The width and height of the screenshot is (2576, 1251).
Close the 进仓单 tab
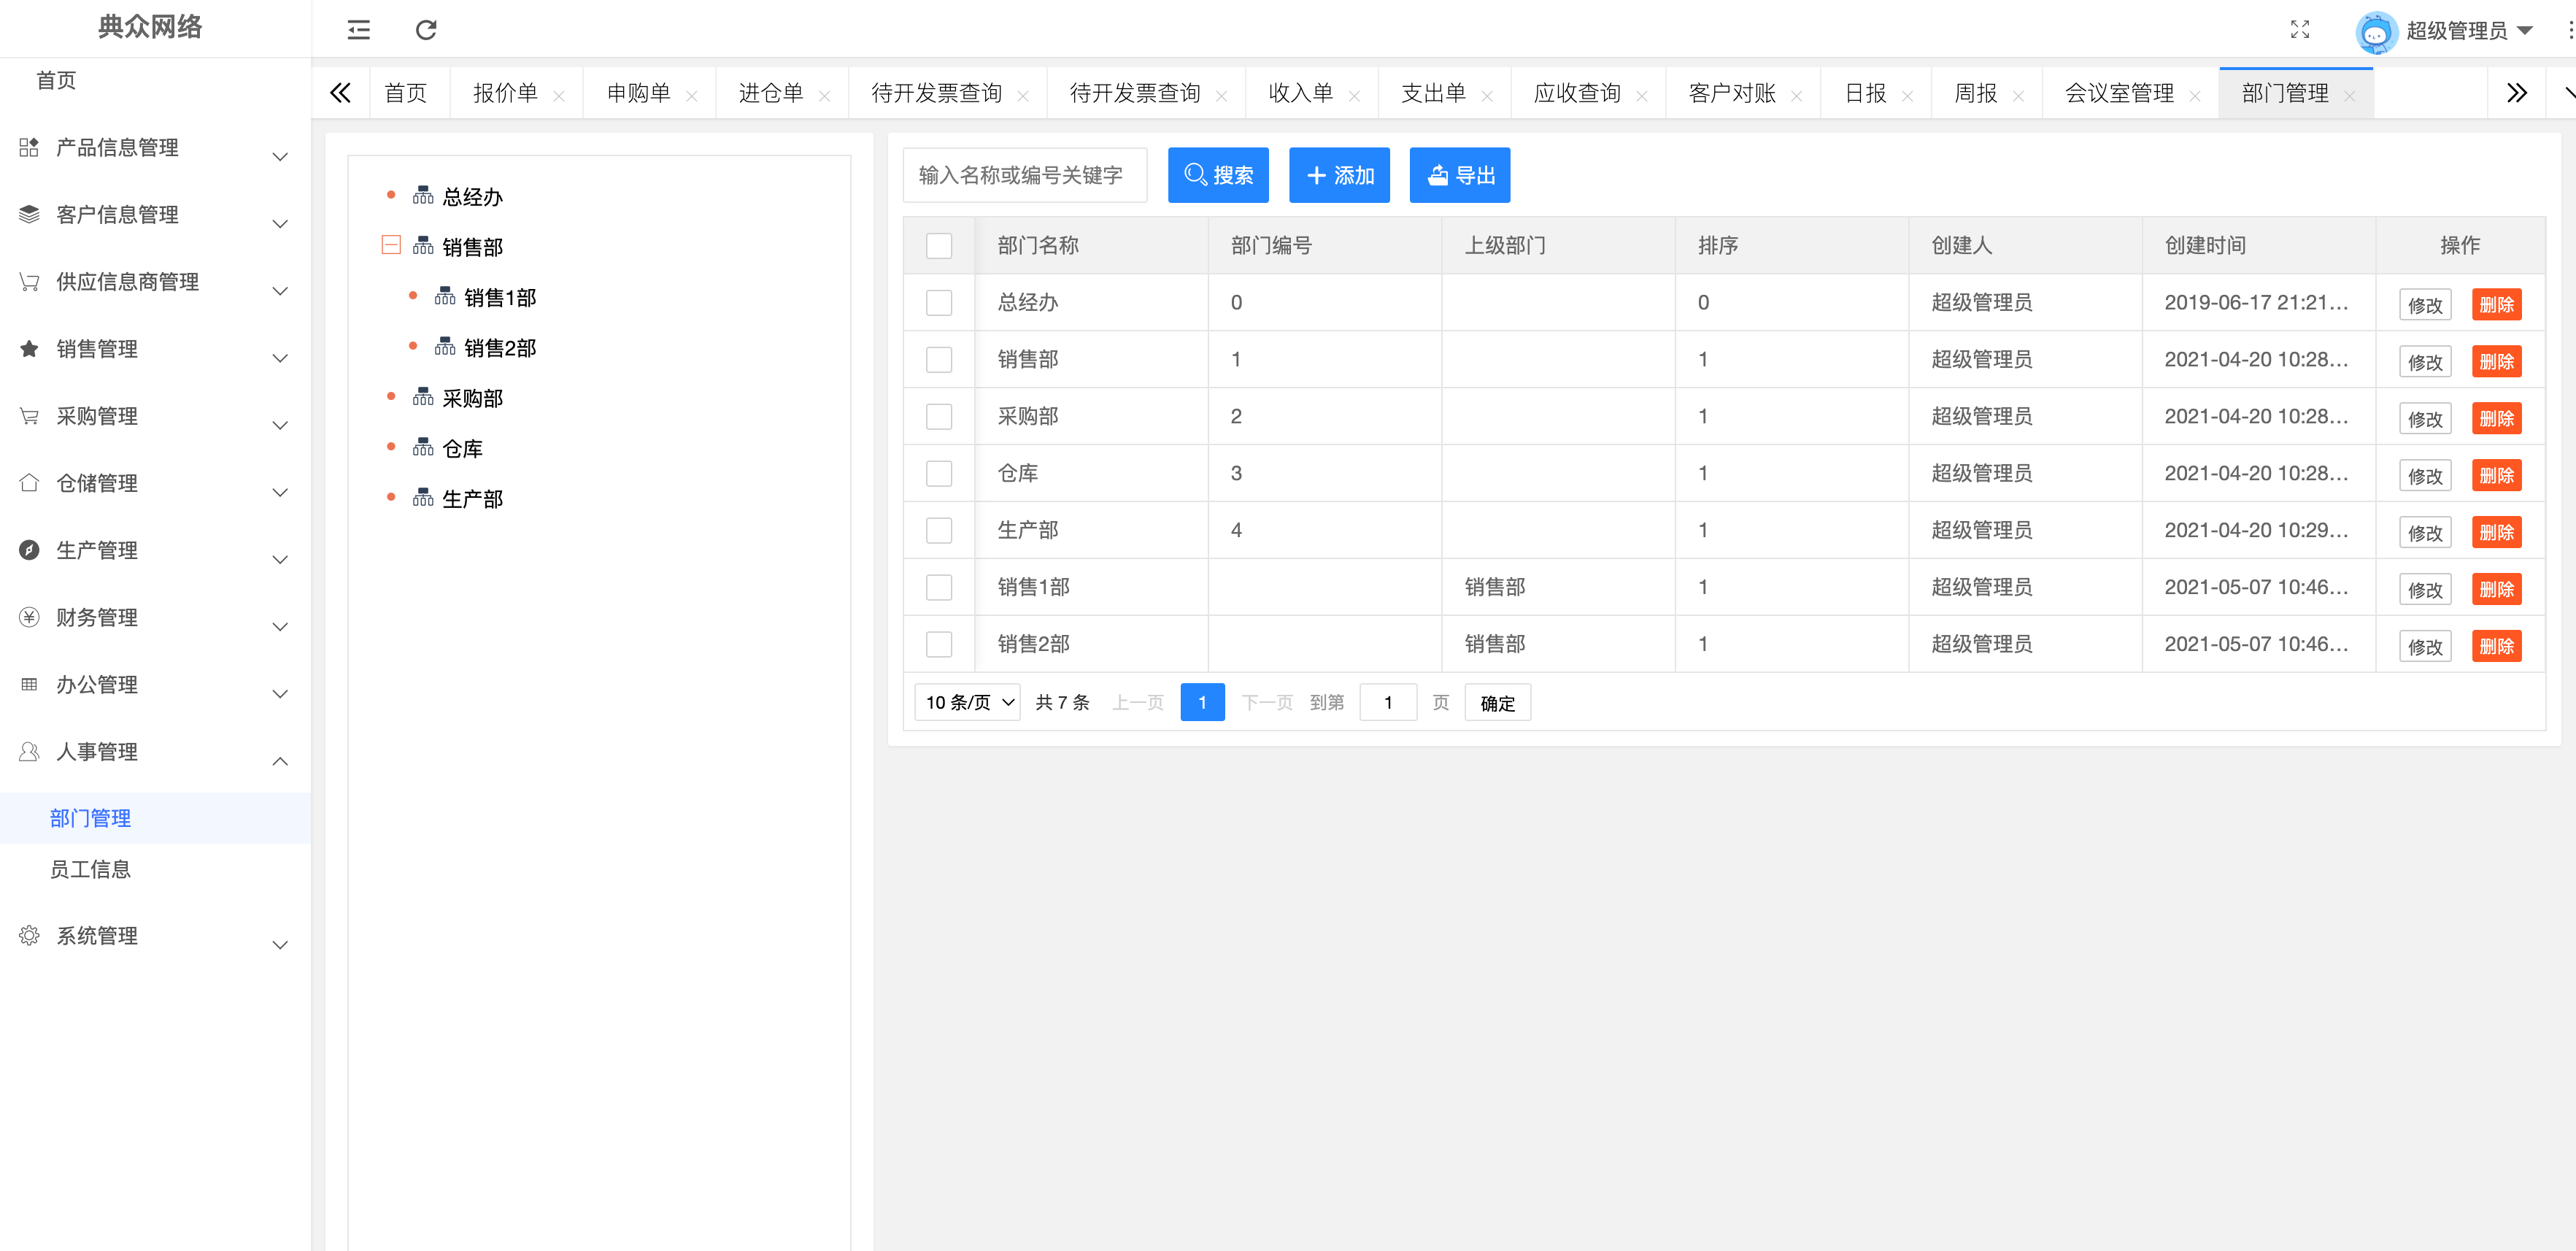tap(825, 96)
